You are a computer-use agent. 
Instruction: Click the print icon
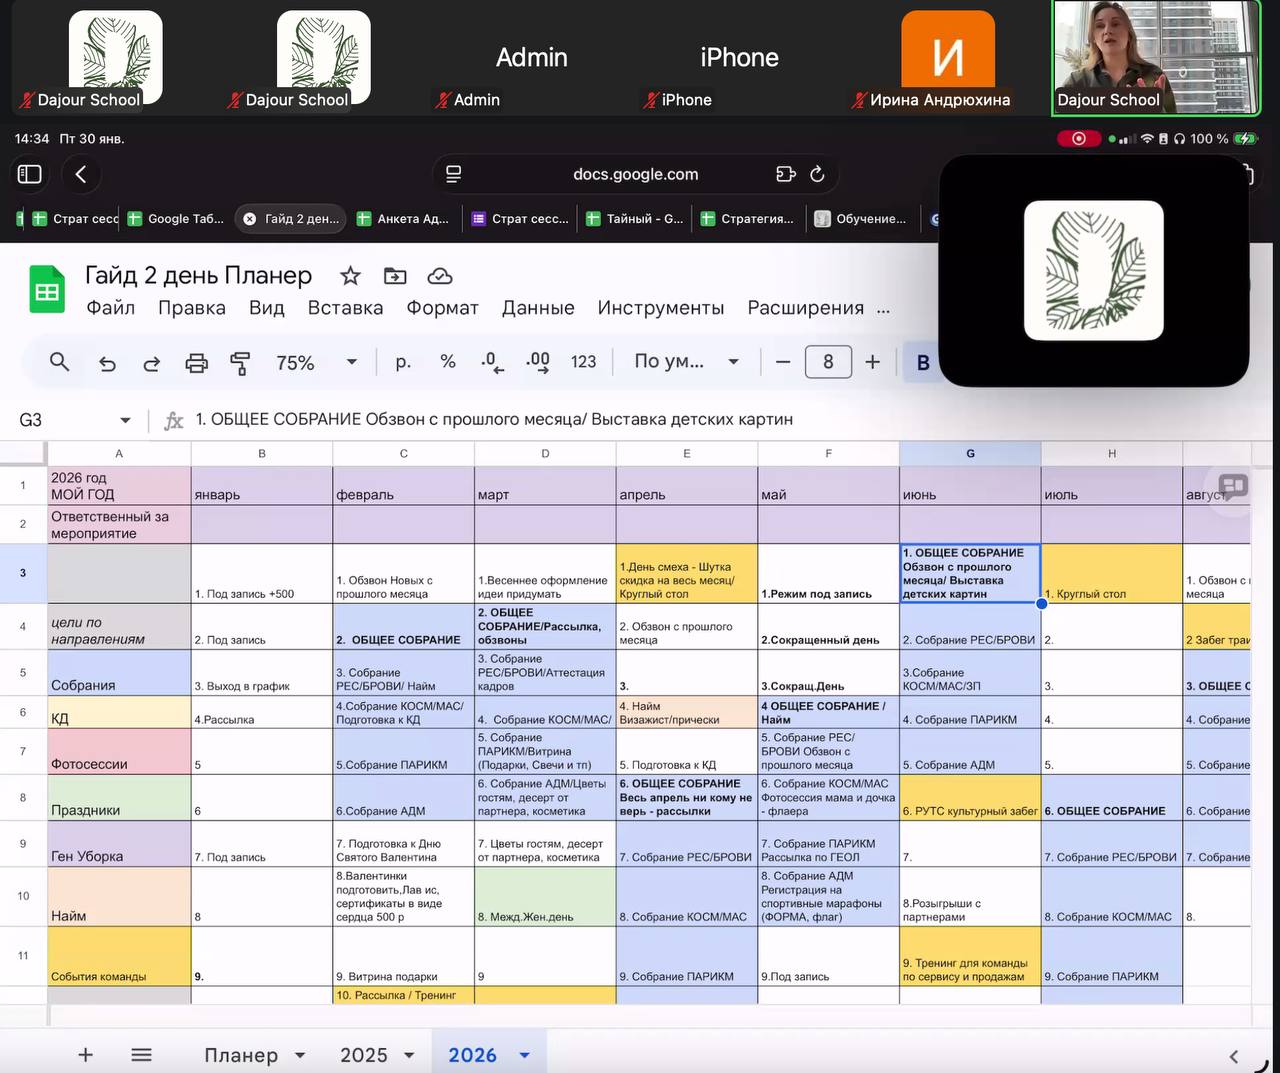196,362
